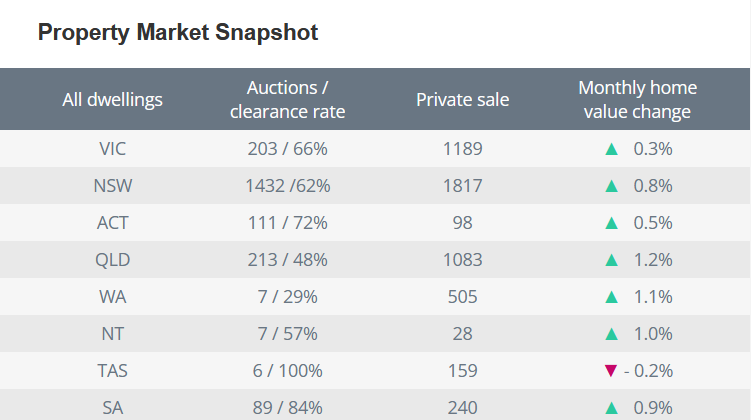The width and height of the screenshot is (751, 420).
Task: Select the SA auctions value 89 / 84%
Action: click(x=288, y=408)
